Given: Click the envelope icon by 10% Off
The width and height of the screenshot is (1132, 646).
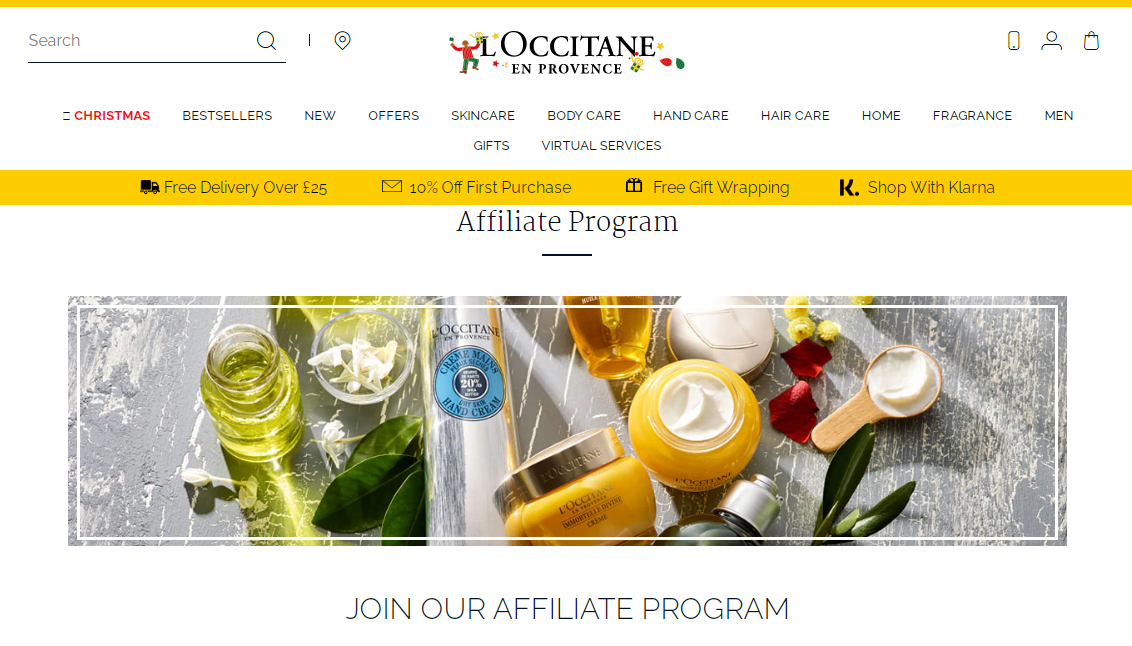Looking at the screenshot, I should (391, 186).
